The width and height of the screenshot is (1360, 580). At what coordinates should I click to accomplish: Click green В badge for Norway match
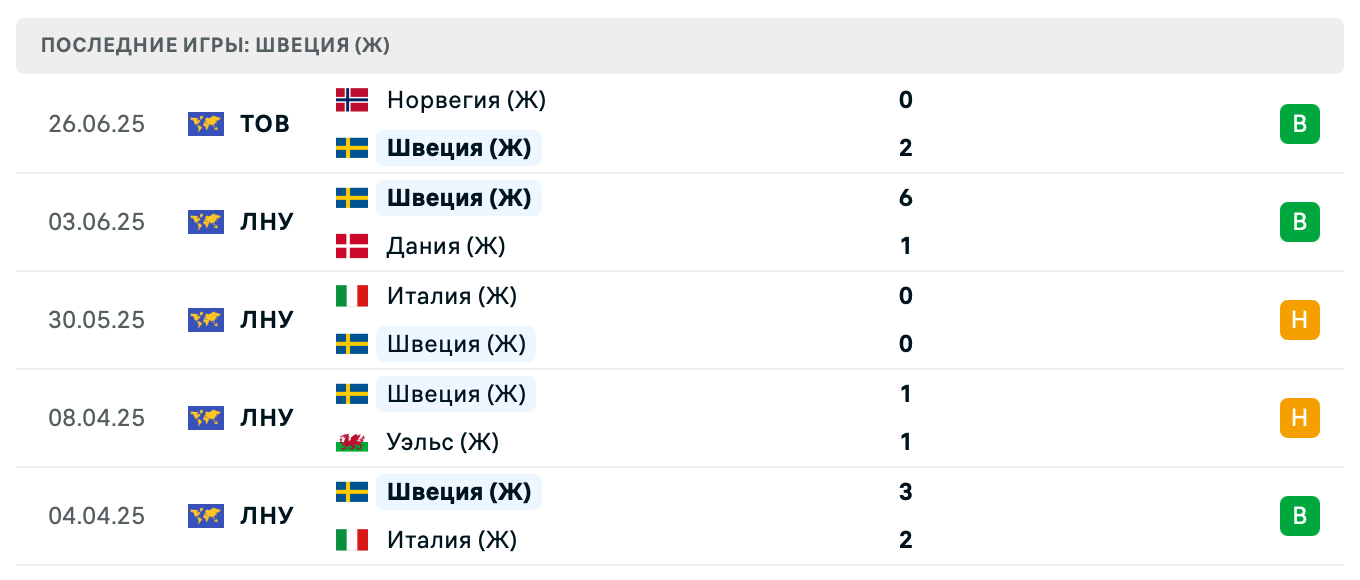(1299, 124)
